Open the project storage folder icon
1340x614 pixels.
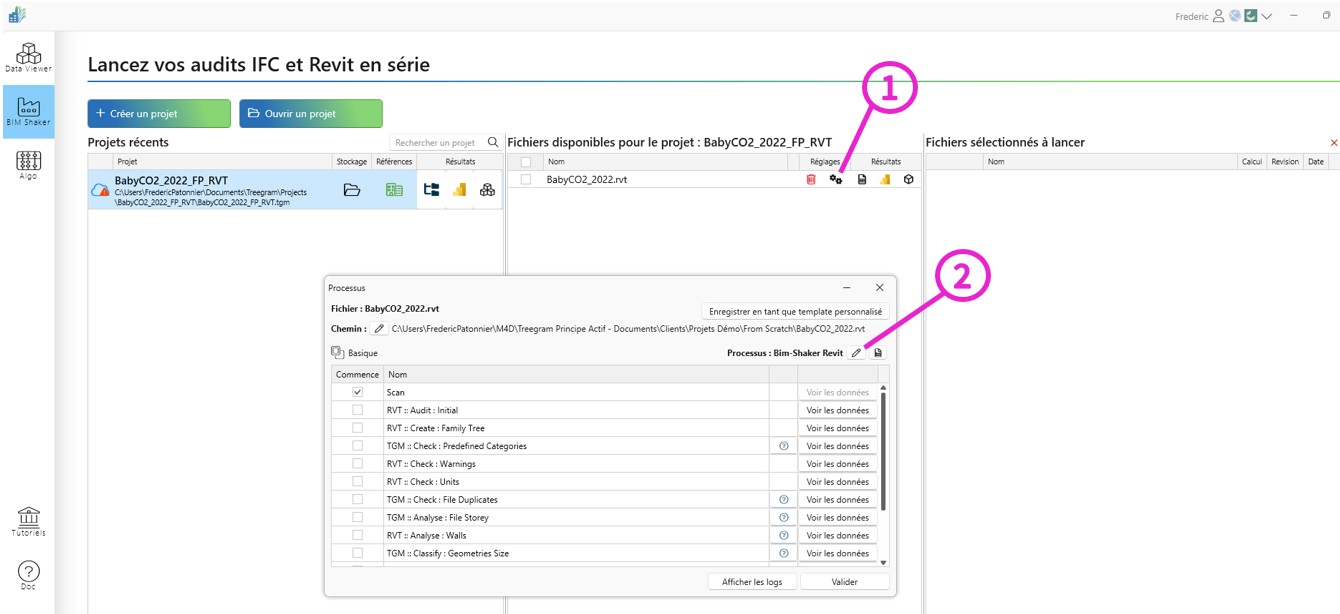[x=352, y=190]
